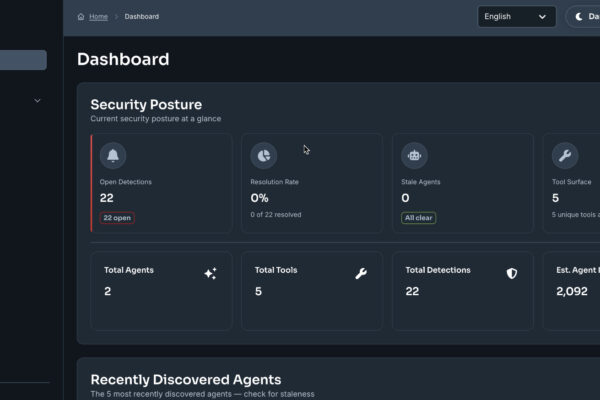Image resolution: width=600 pixels, height=400 pixels.
Task: Click the 'Tool Surface' label
Action: [x=571, y=182]
